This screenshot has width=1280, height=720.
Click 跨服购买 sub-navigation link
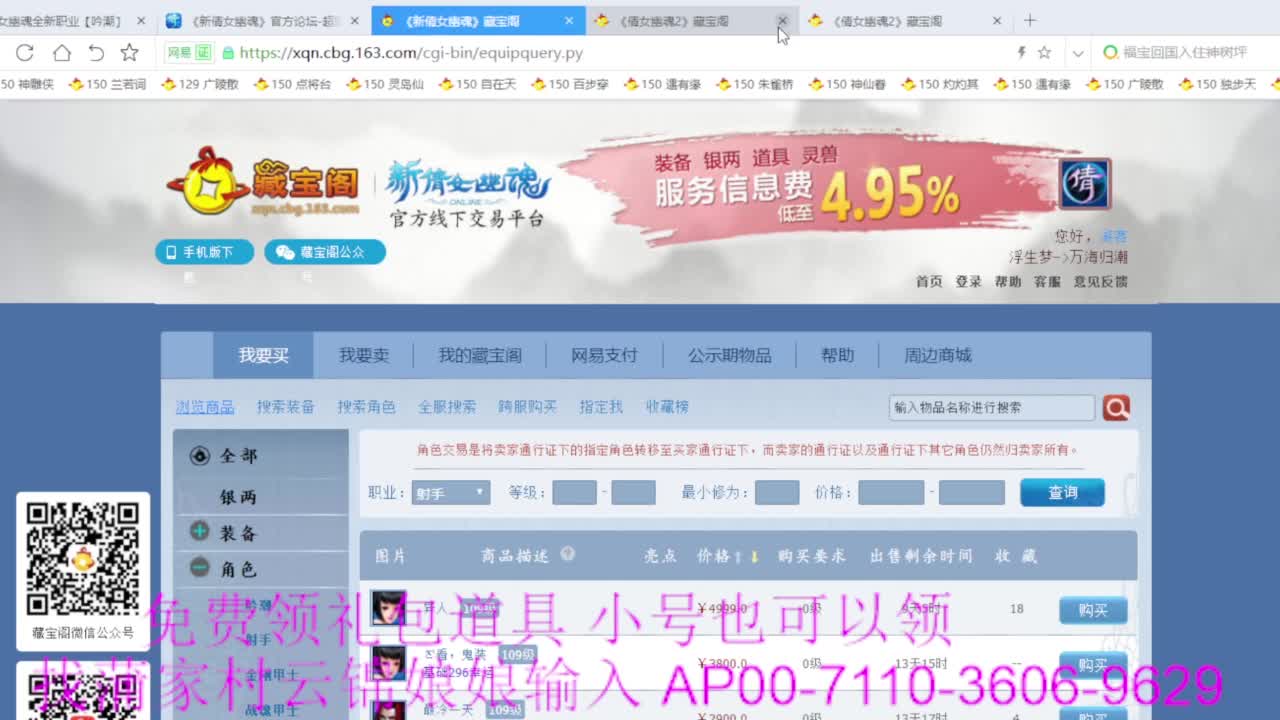click(x=527, y=407)
